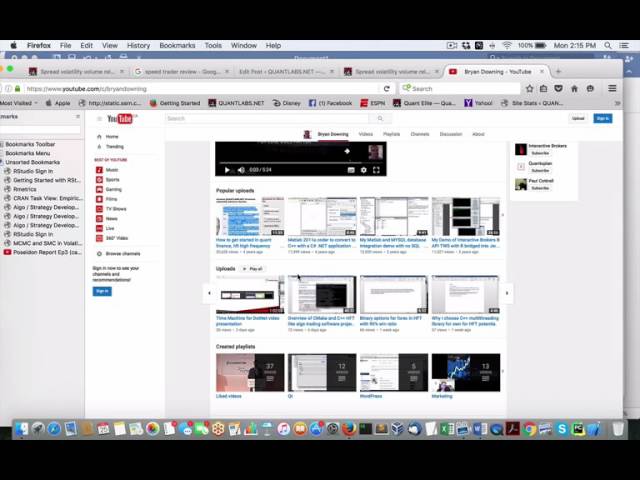Play the channel trailer video

pos(227,170)
